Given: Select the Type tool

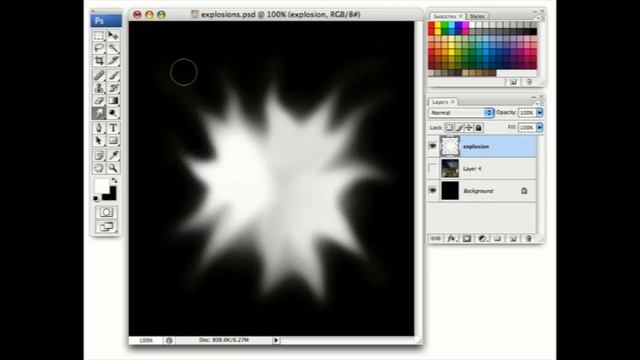Looking at the screenshot, I should (113, 128).
